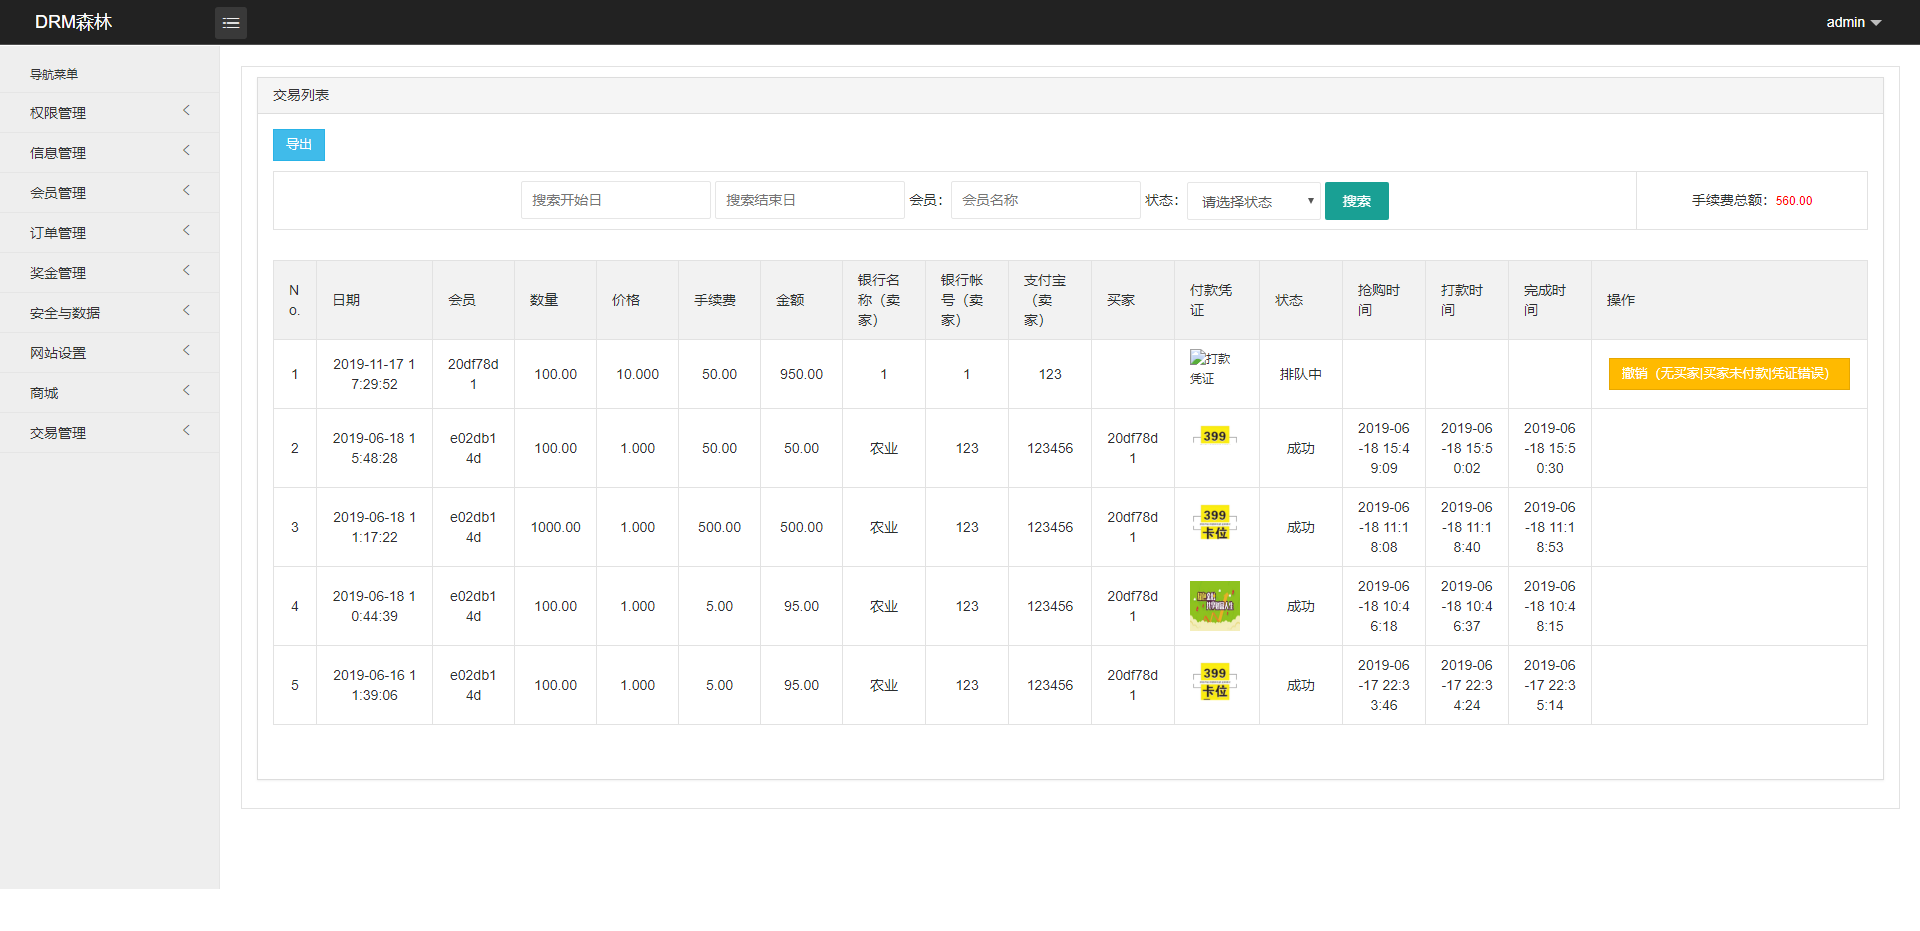Open green payment proof image in row 4
This screenshot has width=1920, height=931.
click(1214, 606)
